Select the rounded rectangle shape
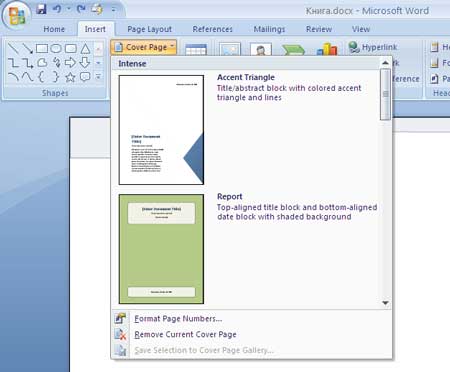Image resolution: width=450 pixels, height=372 pixels. [71, 49]
